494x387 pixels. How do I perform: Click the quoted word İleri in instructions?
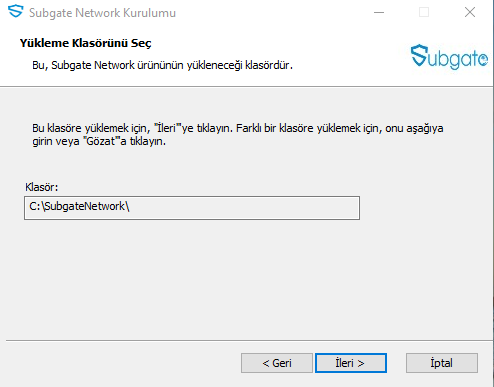click(x=166, y=128)
